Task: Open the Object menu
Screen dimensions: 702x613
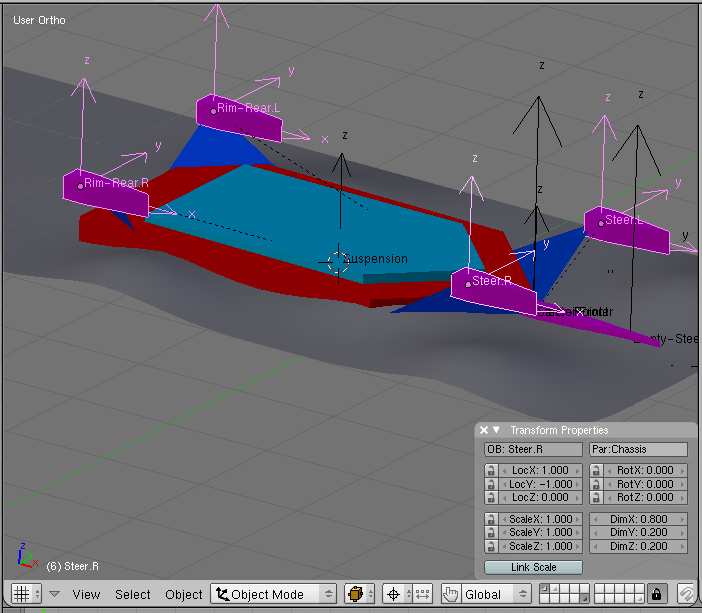Action: pos(184,594)
